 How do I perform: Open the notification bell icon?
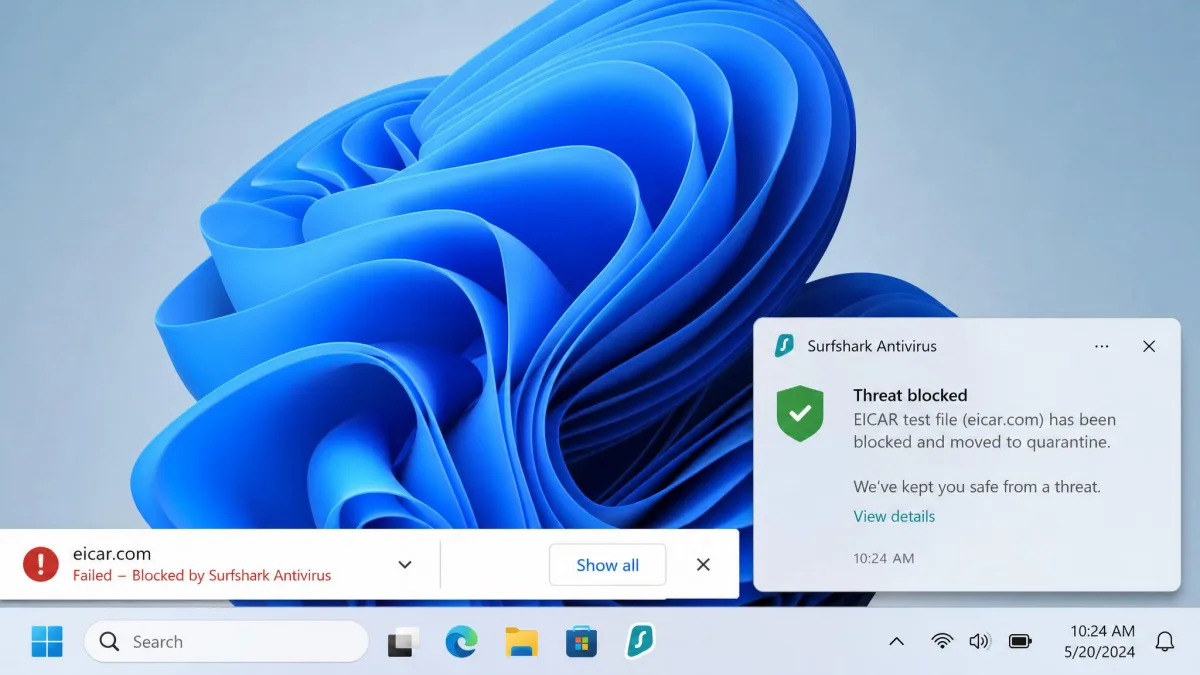pos(1165,641)
